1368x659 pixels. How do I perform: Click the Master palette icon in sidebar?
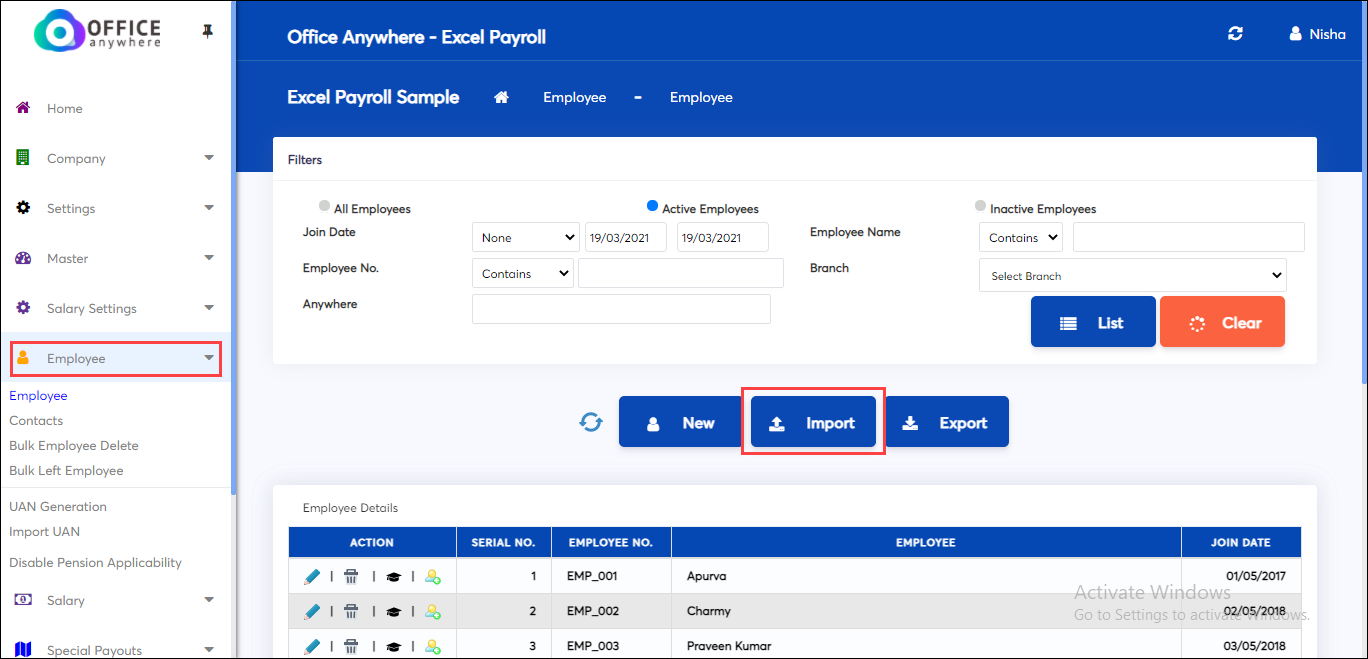[23, 257]
